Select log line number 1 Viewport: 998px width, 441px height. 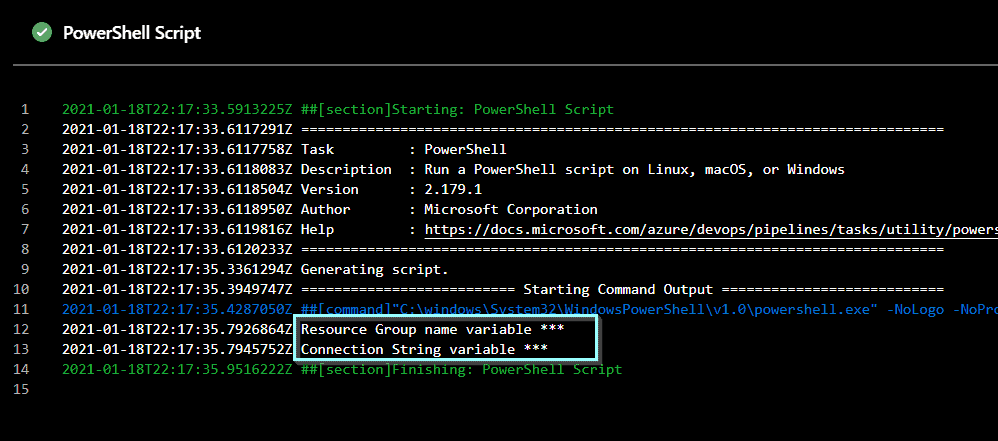click(25, 109)
